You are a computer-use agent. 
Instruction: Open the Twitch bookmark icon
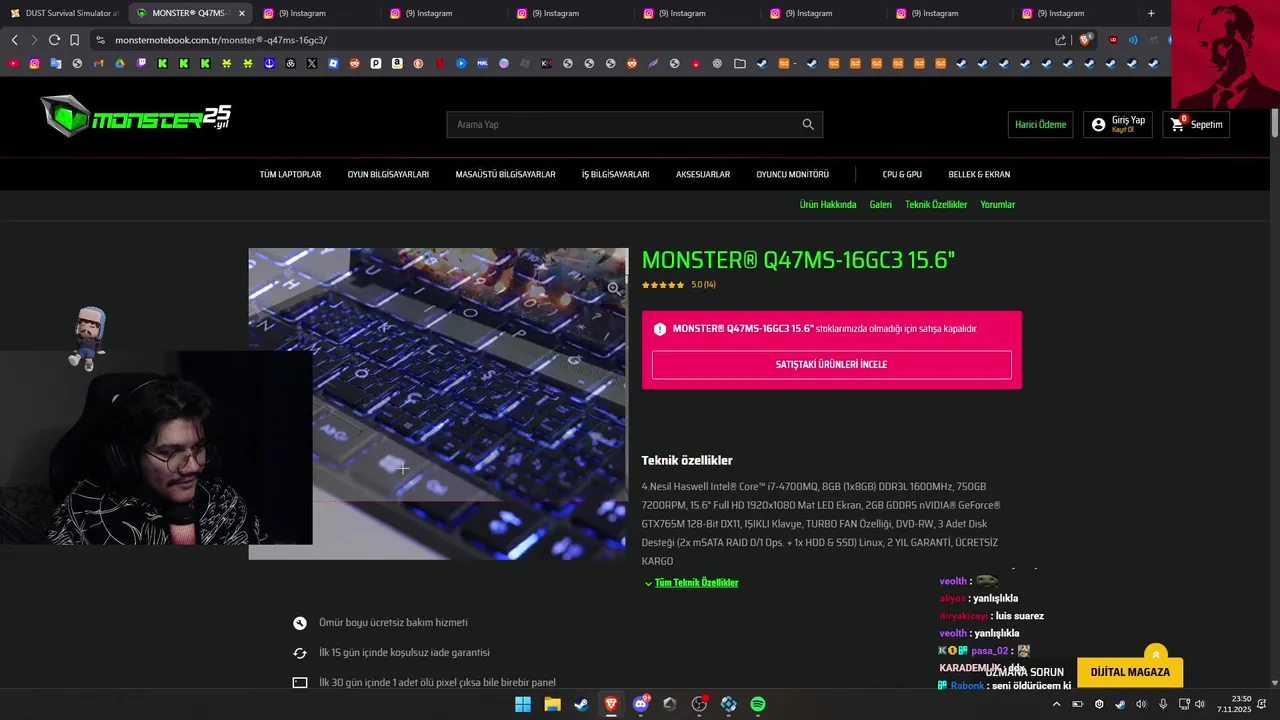tap(141, 63)
